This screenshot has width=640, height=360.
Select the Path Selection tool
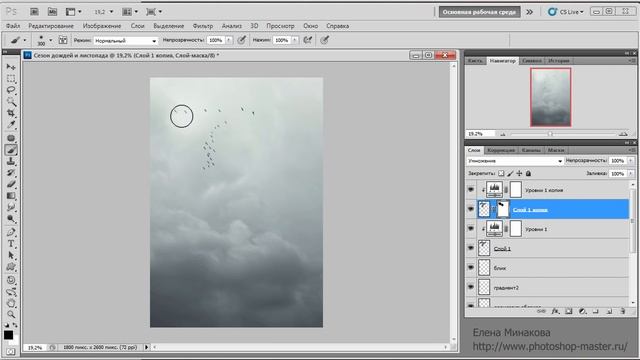(11, 256)
